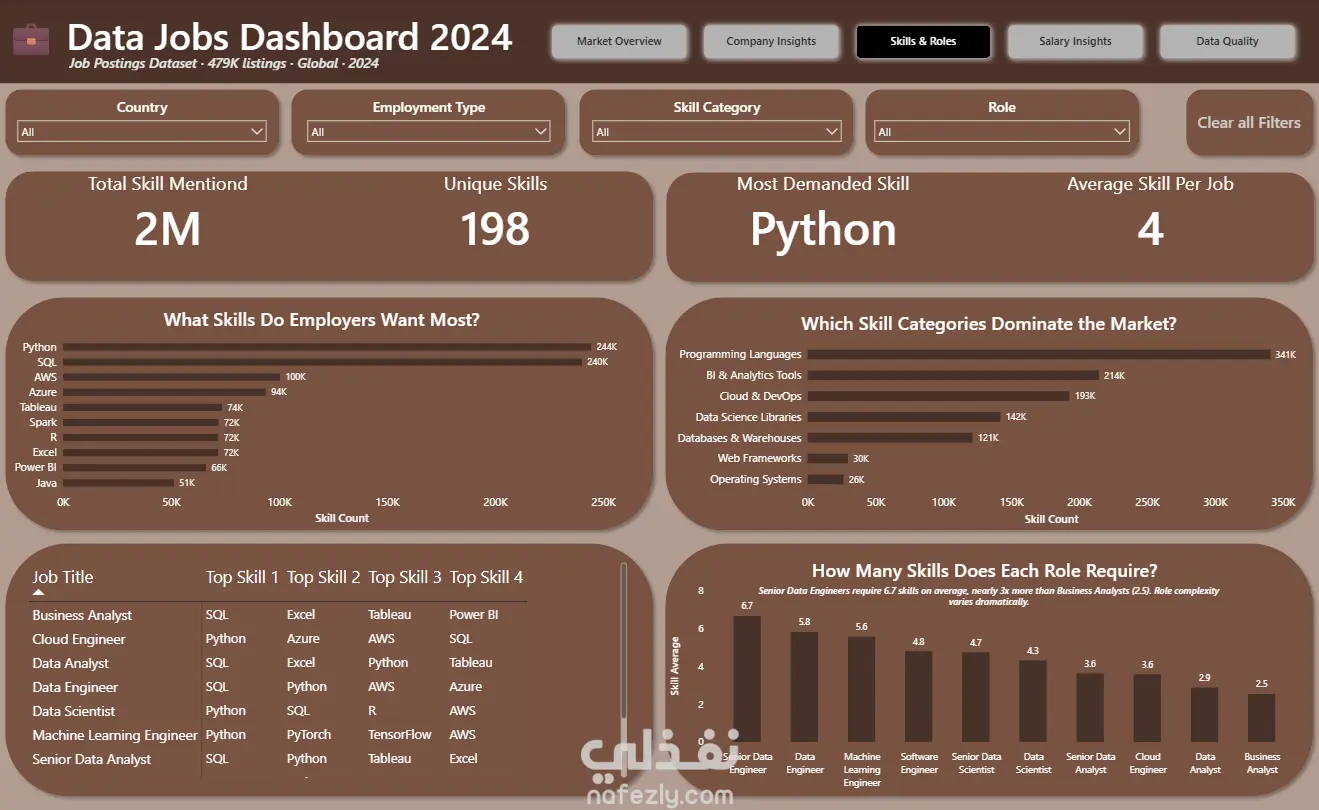
Task: Select the Machine Learning Engineer column 5.6
Action: (861, 689)
